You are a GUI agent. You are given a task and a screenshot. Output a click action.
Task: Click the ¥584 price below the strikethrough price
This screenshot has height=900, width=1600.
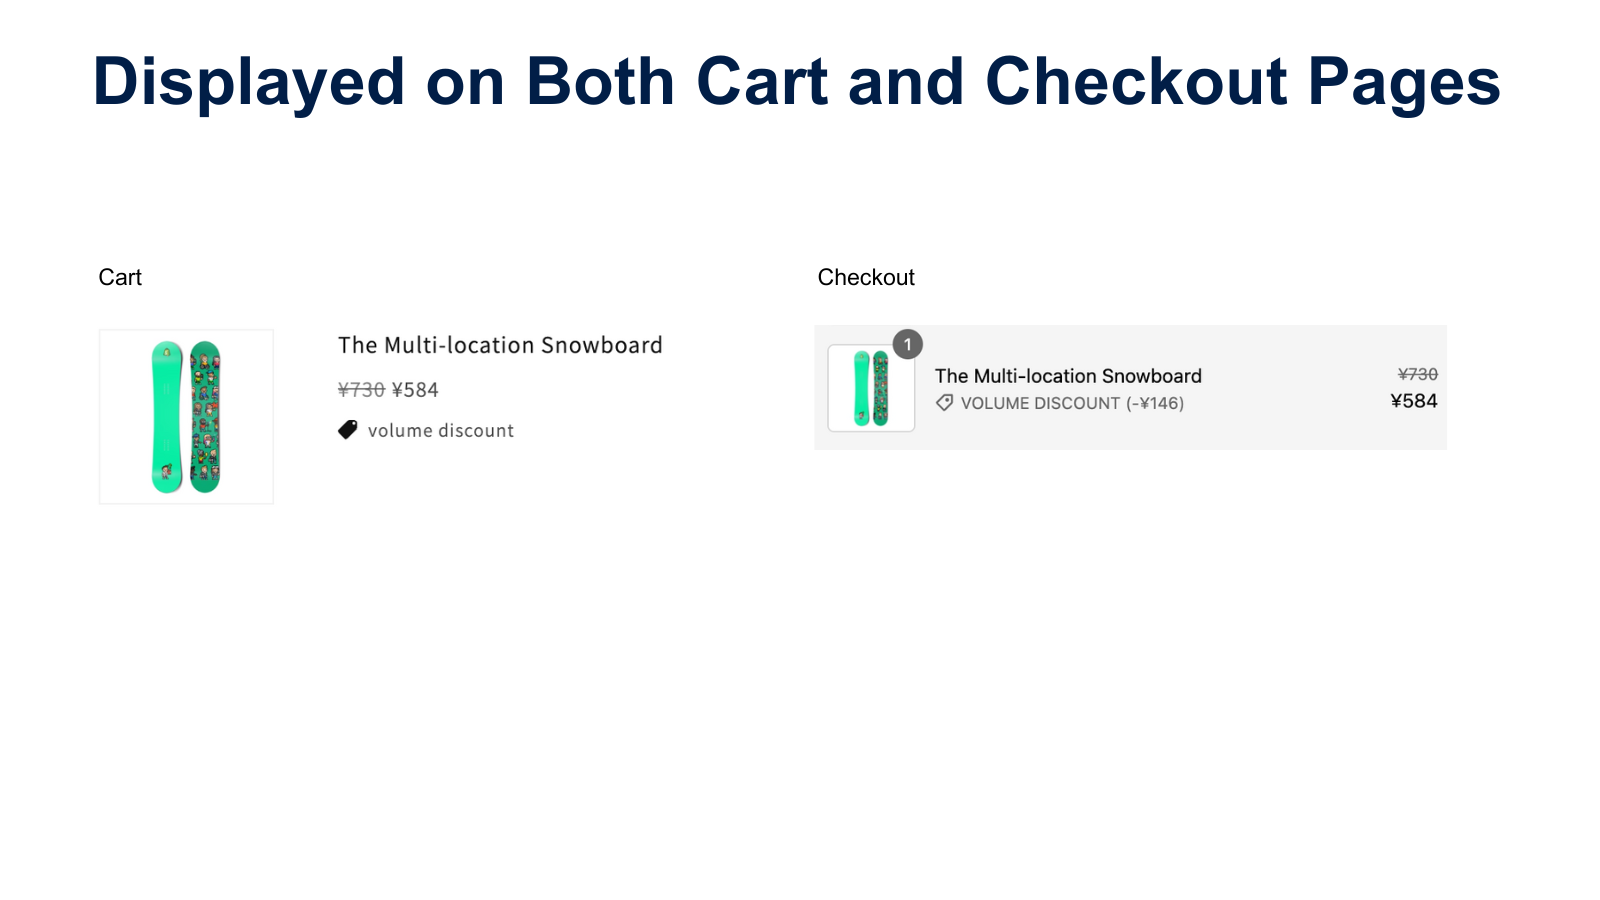pos(415,389)
